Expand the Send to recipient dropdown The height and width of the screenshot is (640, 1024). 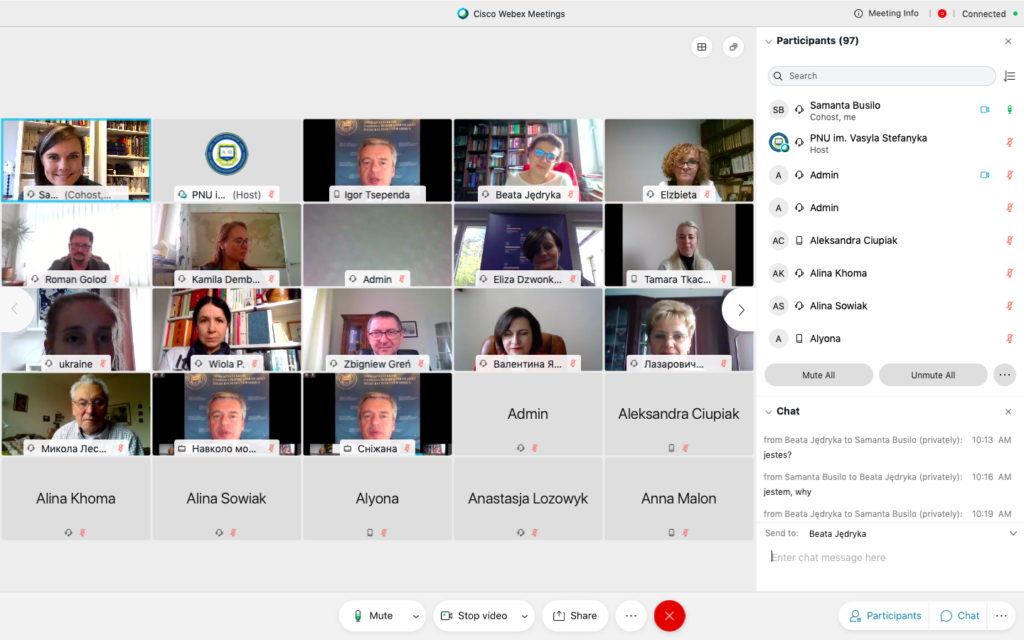click(x=1012, y=534)
